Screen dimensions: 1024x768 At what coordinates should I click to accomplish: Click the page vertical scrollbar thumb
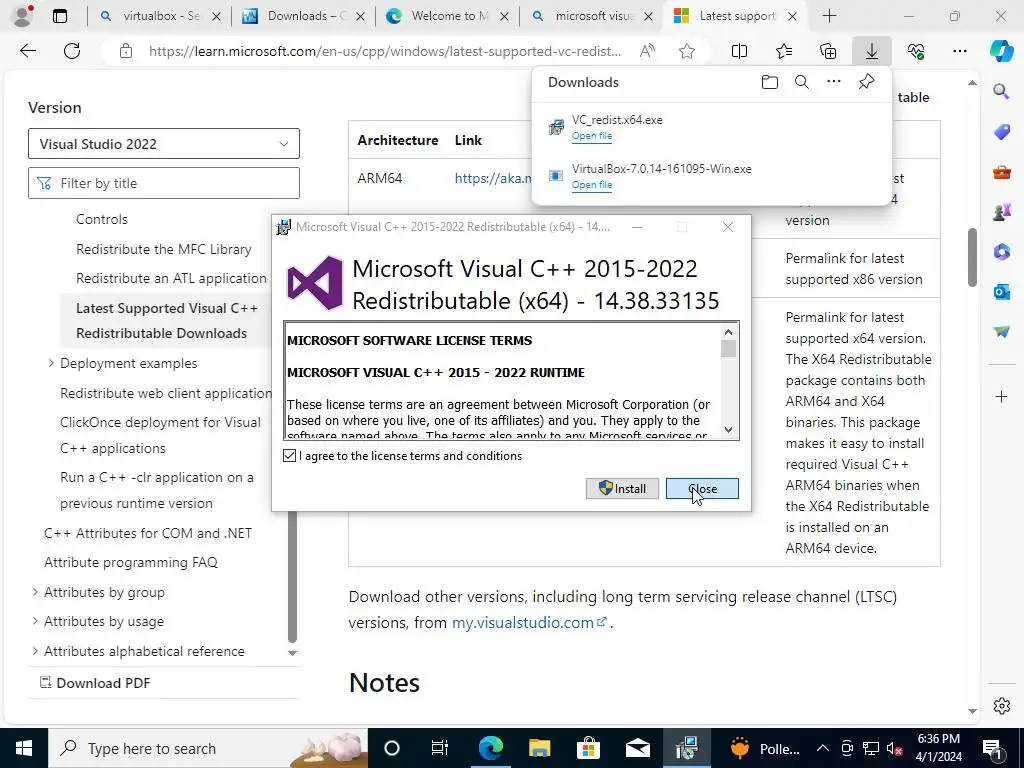pyautogui.click(x=972, y=257)
